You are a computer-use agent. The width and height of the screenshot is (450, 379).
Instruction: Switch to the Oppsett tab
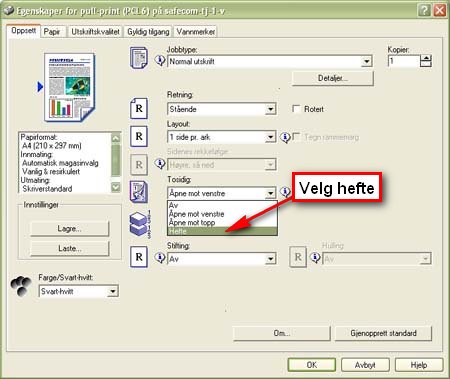24,31
